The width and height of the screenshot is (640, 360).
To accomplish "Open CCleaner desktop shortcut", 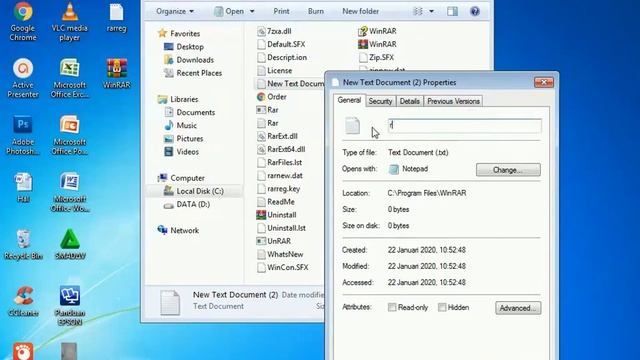I will 23,302.
